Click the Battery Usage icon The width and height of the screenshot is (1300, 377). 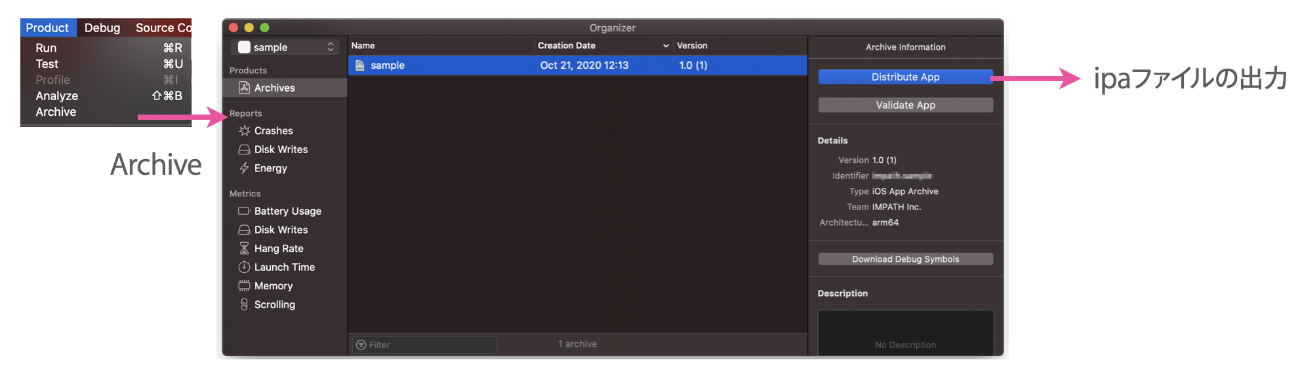coord(244,211)
